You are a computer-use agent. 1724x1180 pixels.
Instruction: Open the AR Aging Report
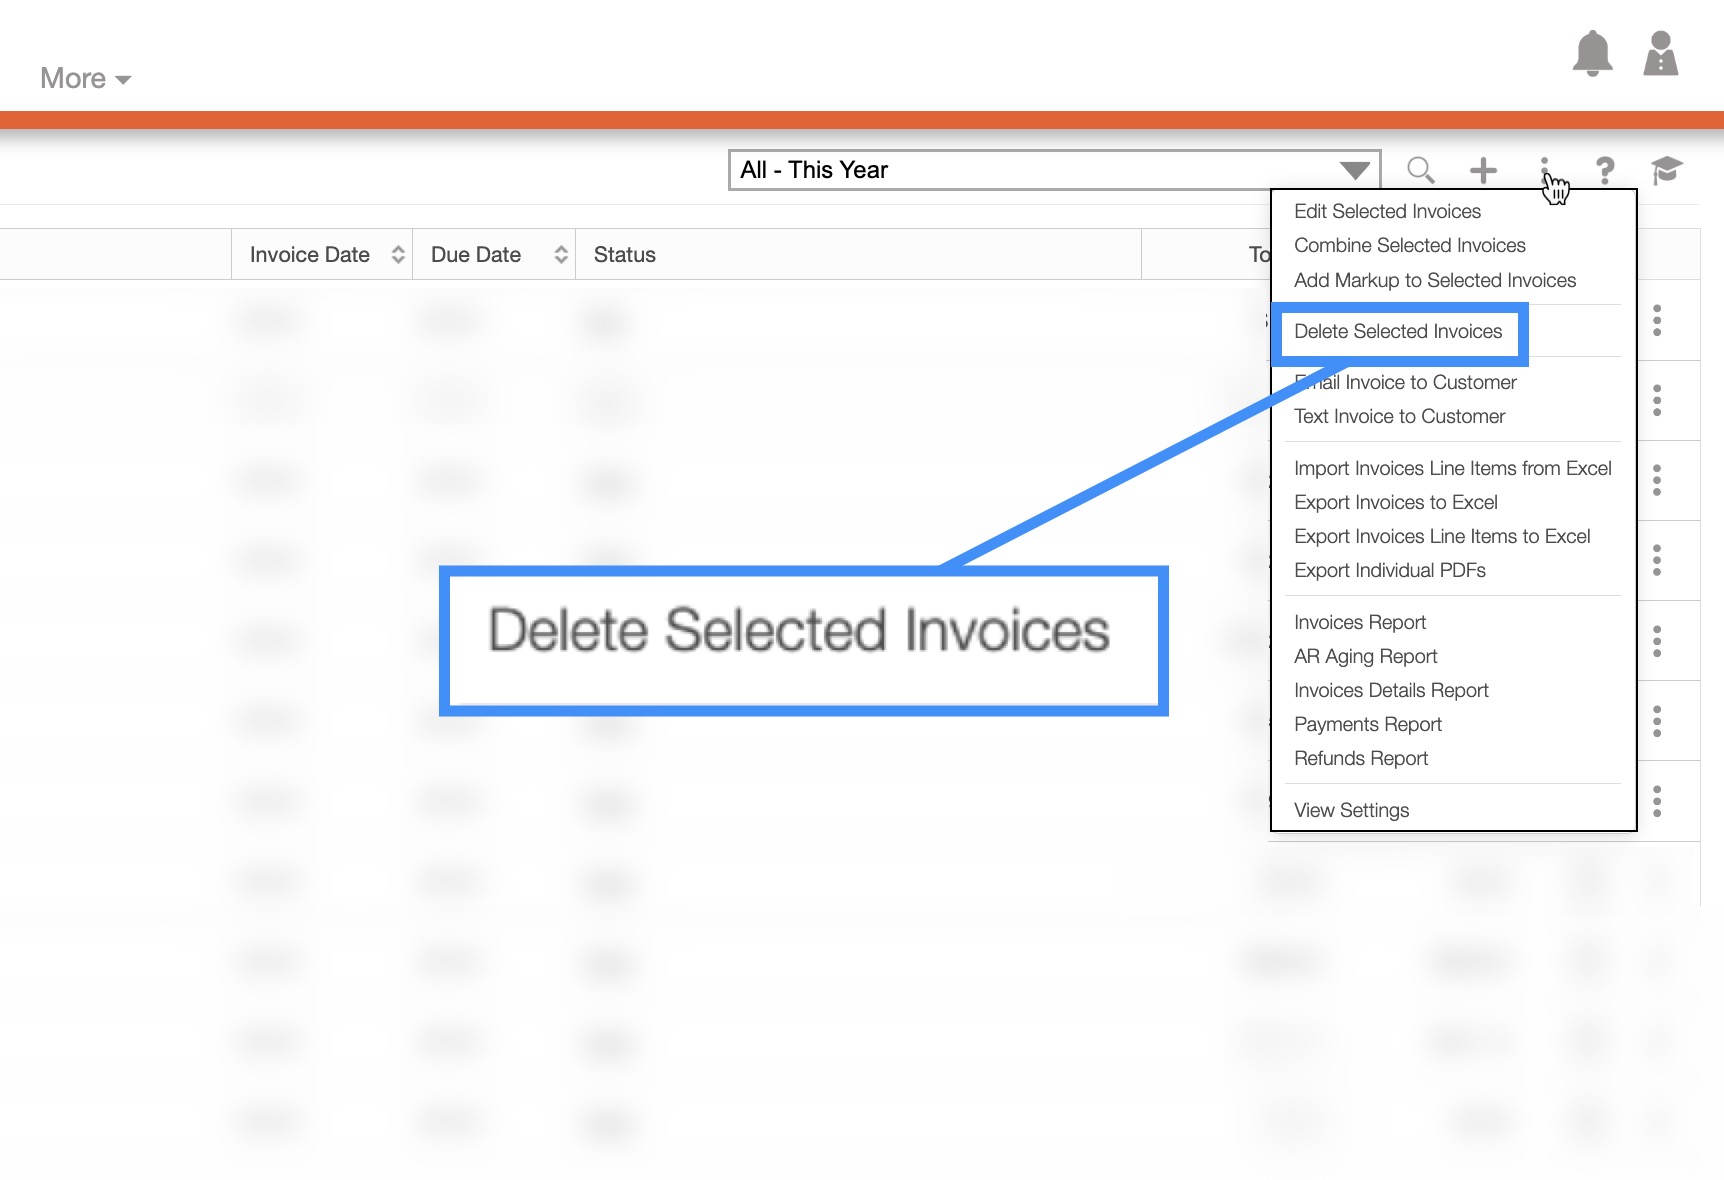(1365, 657)
